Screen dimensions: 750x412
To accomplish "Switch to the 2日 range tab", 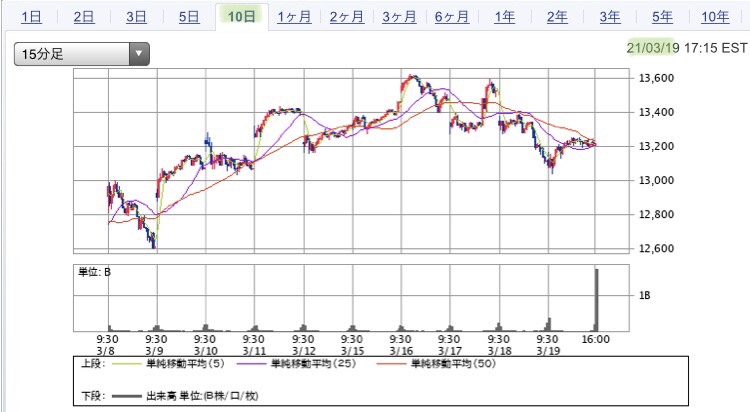I will pyautogui.click(x=84, y=17).
